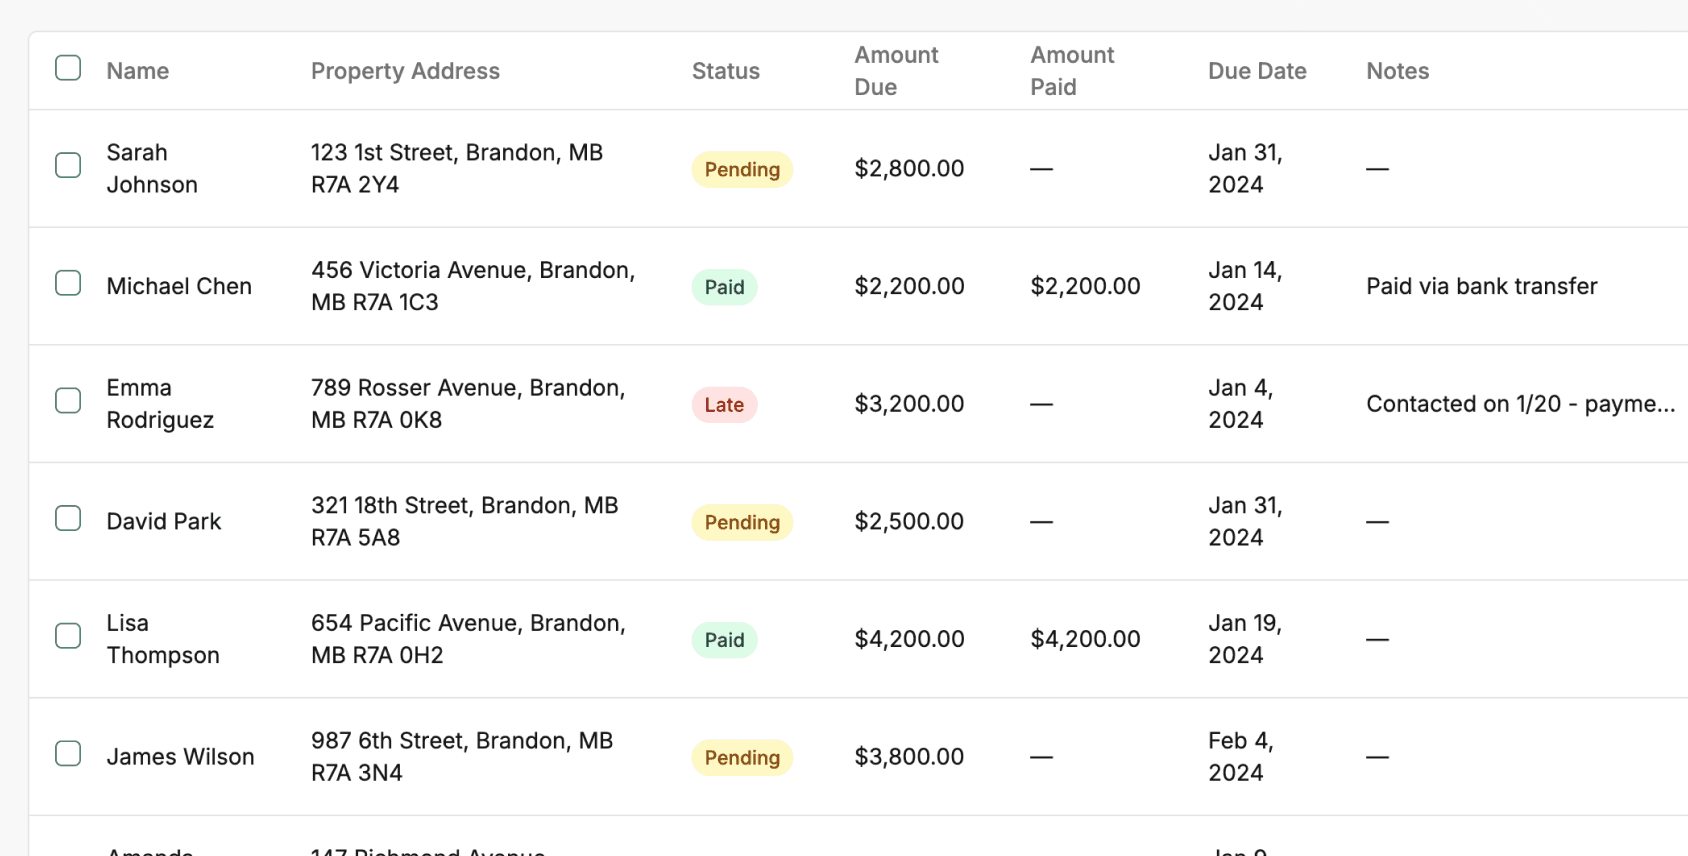The height and width of the screenshot is (856, 1688).
Task: Click the 'Paid via bank transfer' note
Action: [1481, 287]
